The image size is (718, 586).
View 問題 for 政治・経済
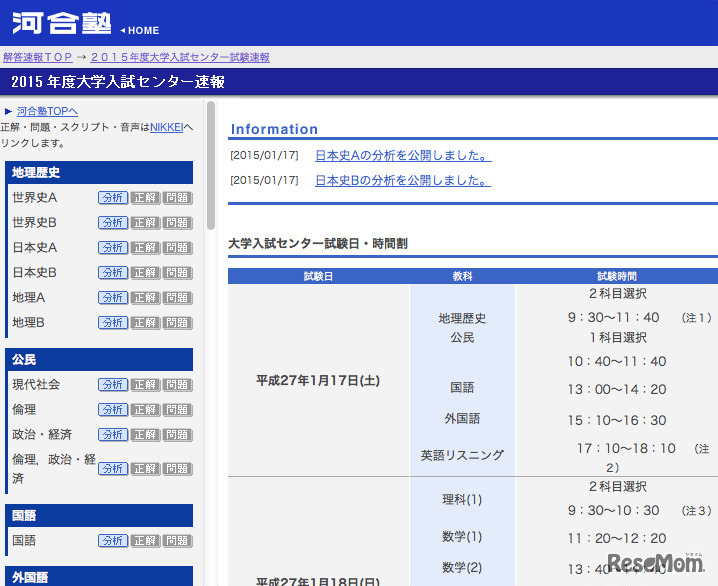(x=177, y=435)
